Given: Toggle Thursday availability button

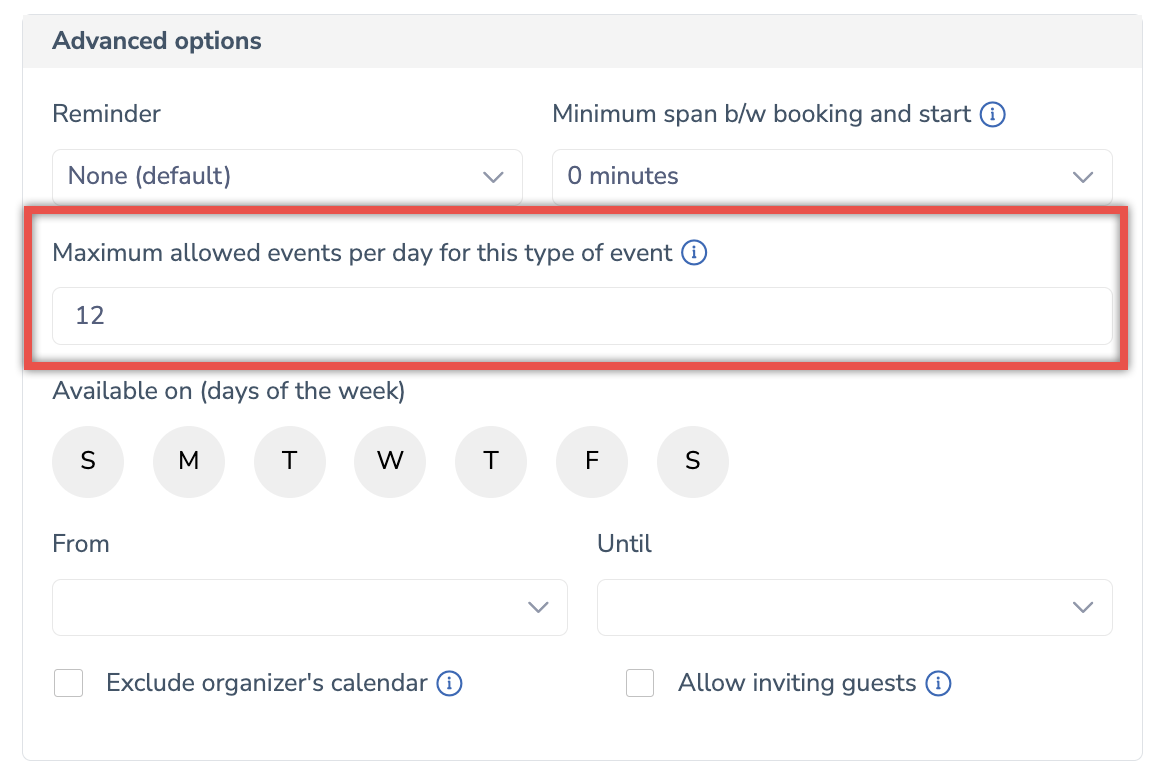Looking at the screenshot, I should click(491, 461).
